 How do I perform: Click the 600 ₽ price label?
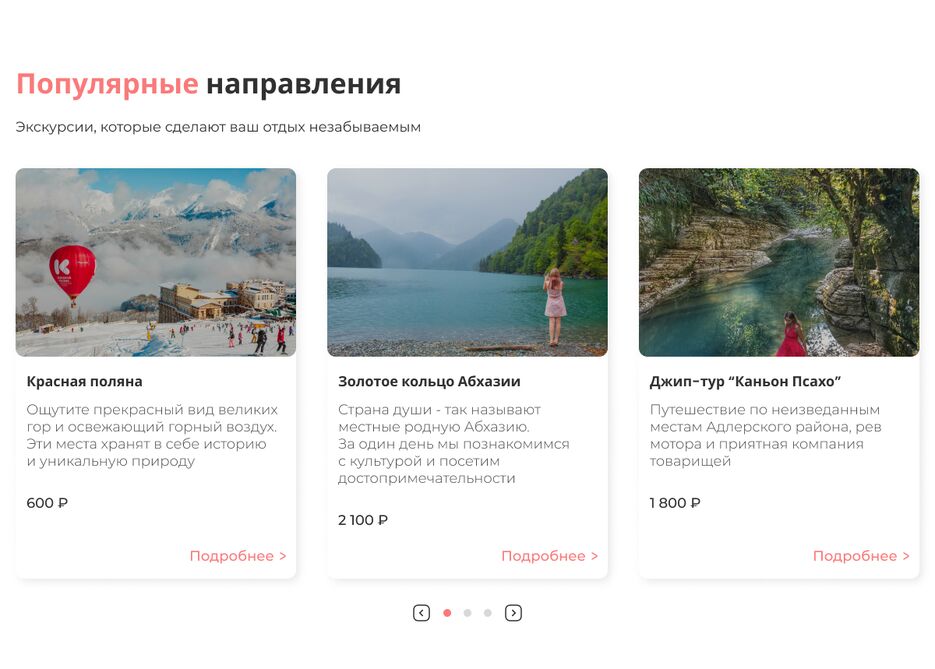point(47,503)
